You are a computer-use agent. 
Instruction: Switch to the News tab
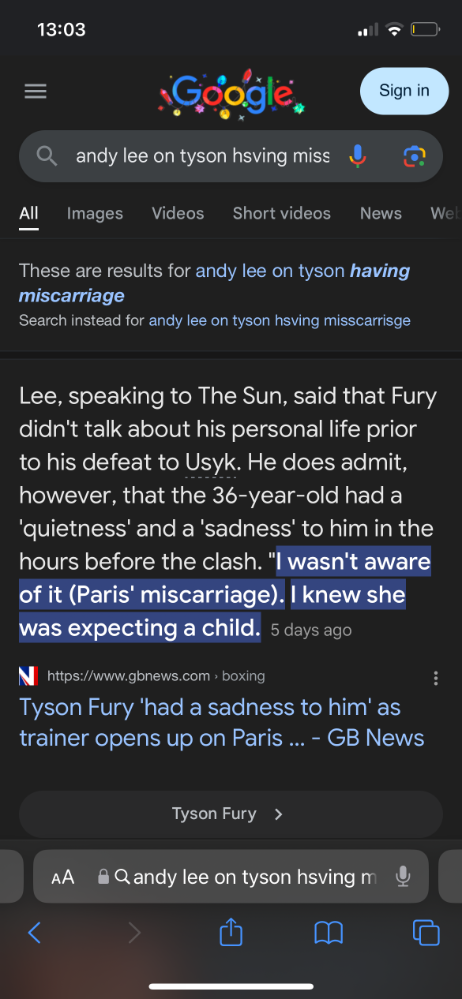[380, 213]
